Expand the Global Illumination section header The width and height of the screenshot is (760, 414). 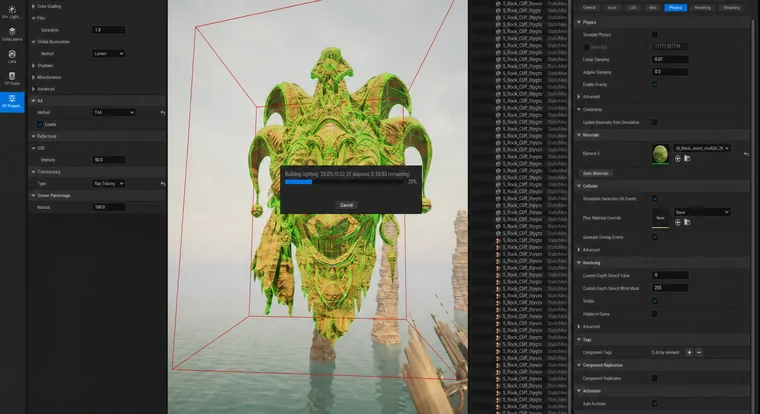point(96,42)
